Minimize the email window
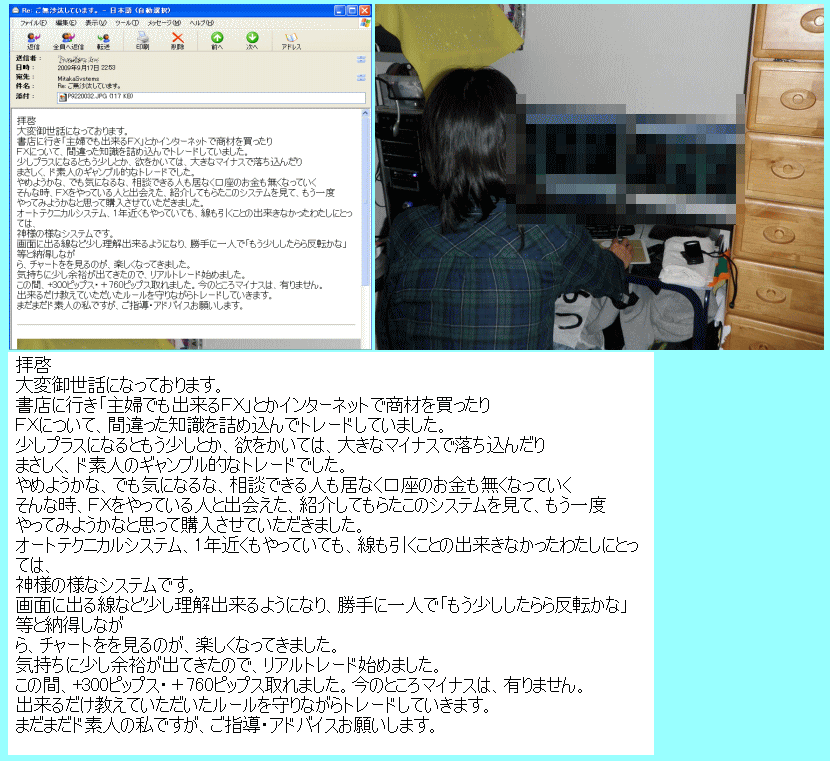 click(x=340, y=10)
